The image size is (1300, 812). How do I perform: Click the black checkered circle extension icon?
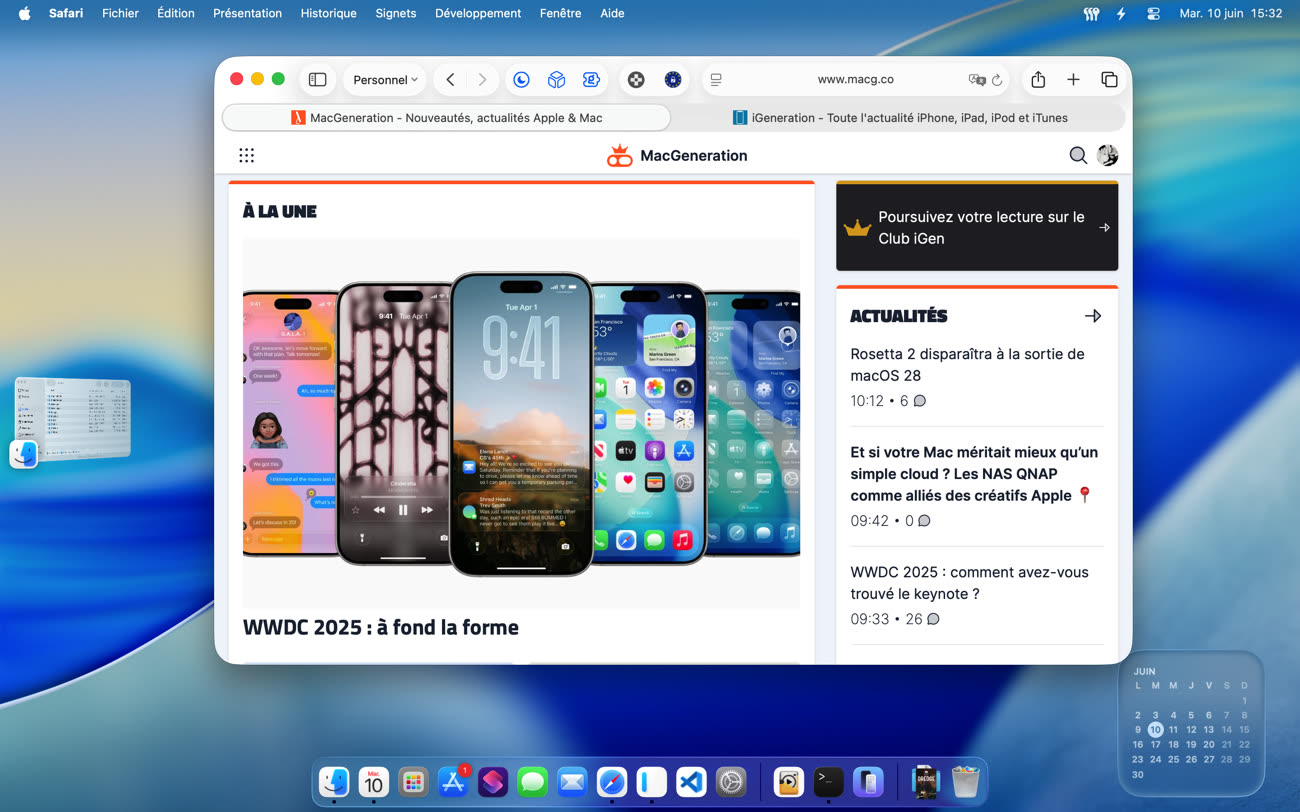636,80
